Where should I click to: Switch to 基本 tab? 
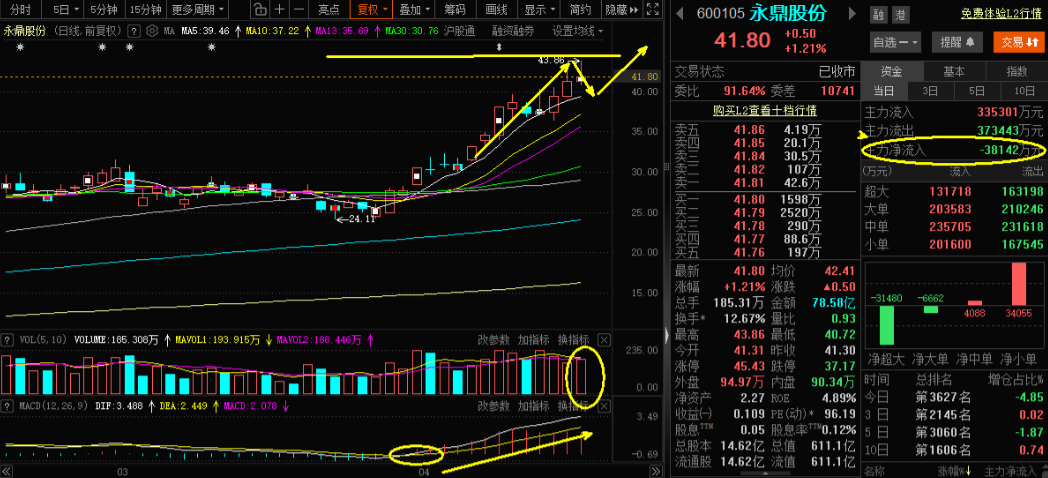954,72
